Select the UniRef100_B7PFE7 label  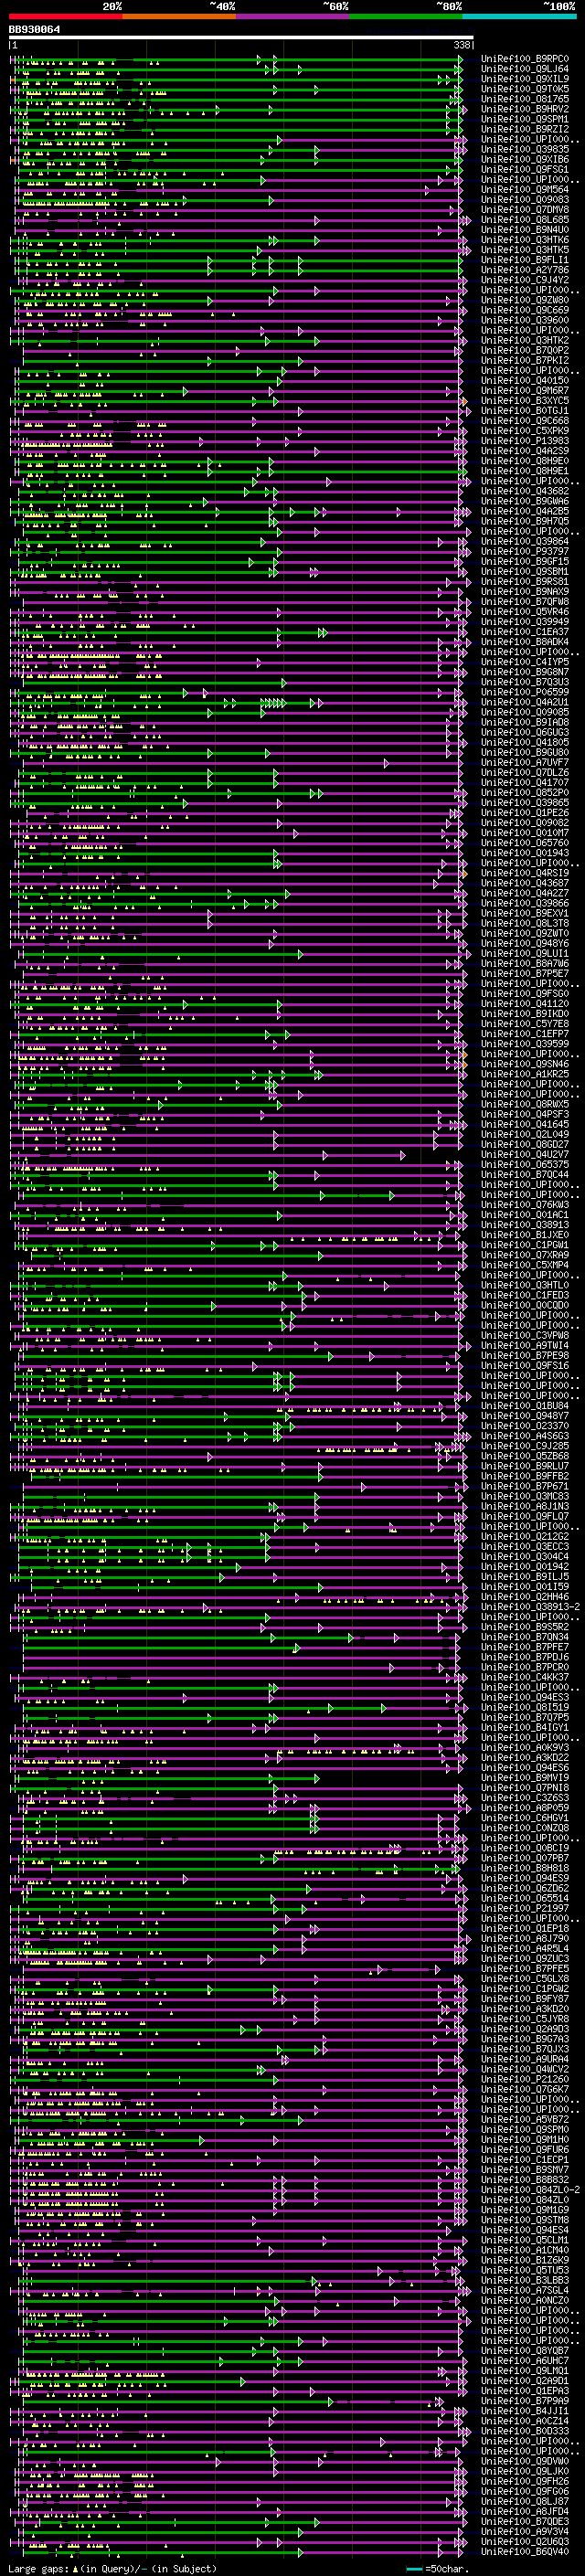[x=525, y=1646]
